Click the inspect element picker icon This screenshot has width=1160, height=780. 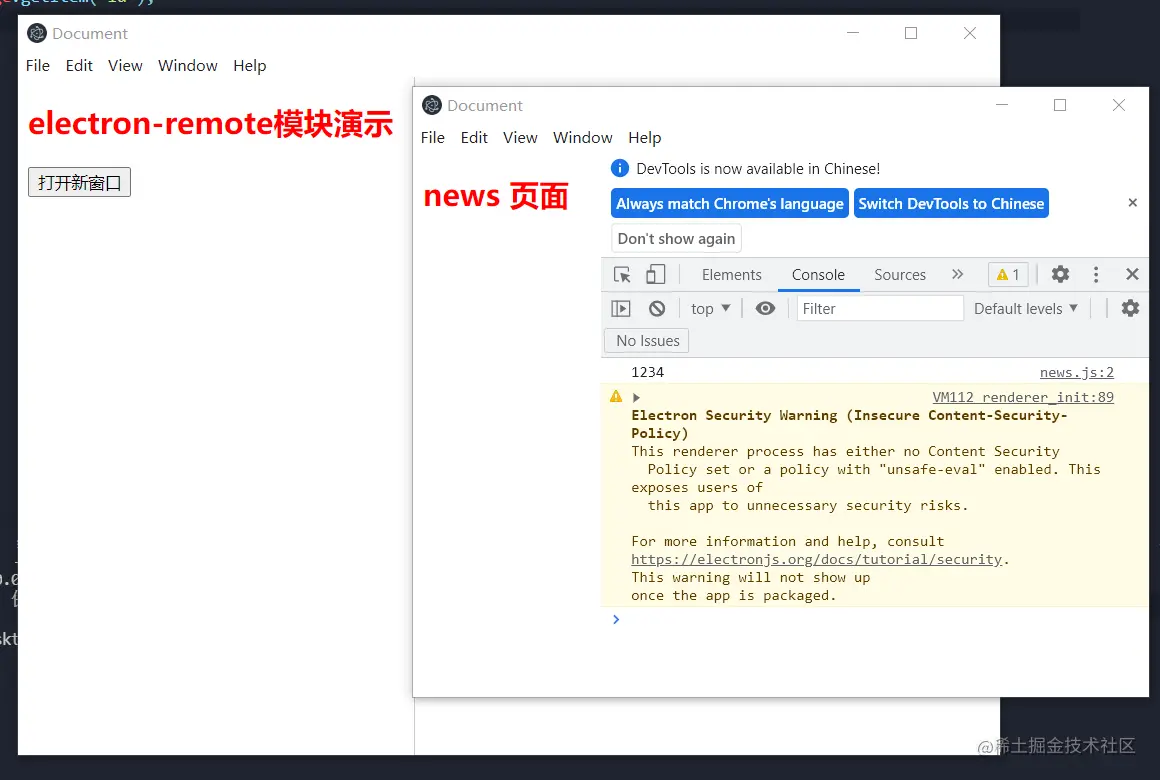(x=622, y=275)
